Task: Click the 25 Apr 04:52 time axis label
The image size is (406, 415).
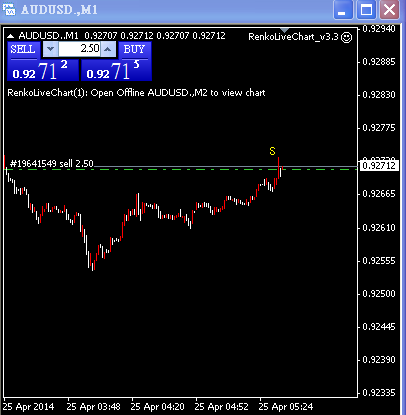Action: point(221,407)
